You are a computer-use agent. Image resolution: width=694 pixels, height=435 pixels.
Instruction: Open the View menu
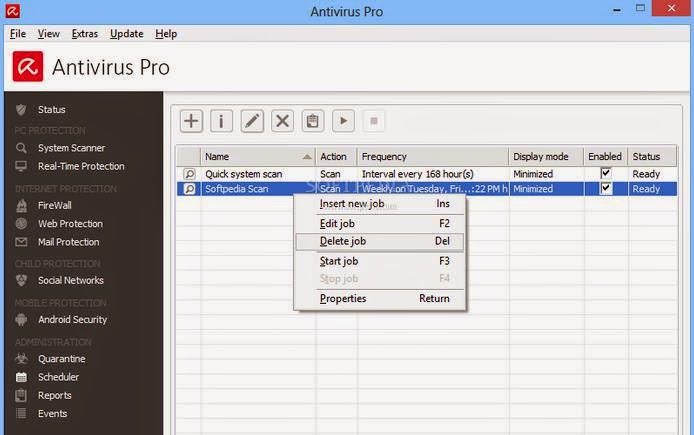coord(49,34)
